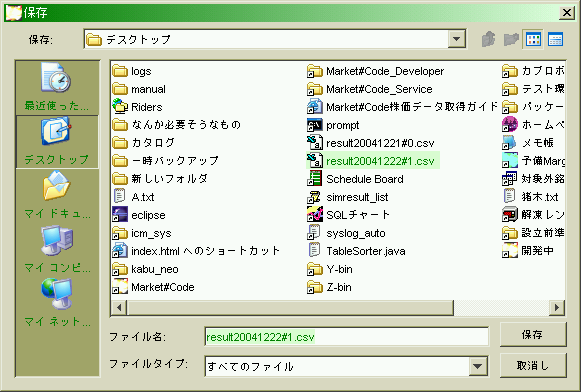Select the simresult_list shortcut icon
The width and height of the screenshot is (581, 392).
(315, 197)
